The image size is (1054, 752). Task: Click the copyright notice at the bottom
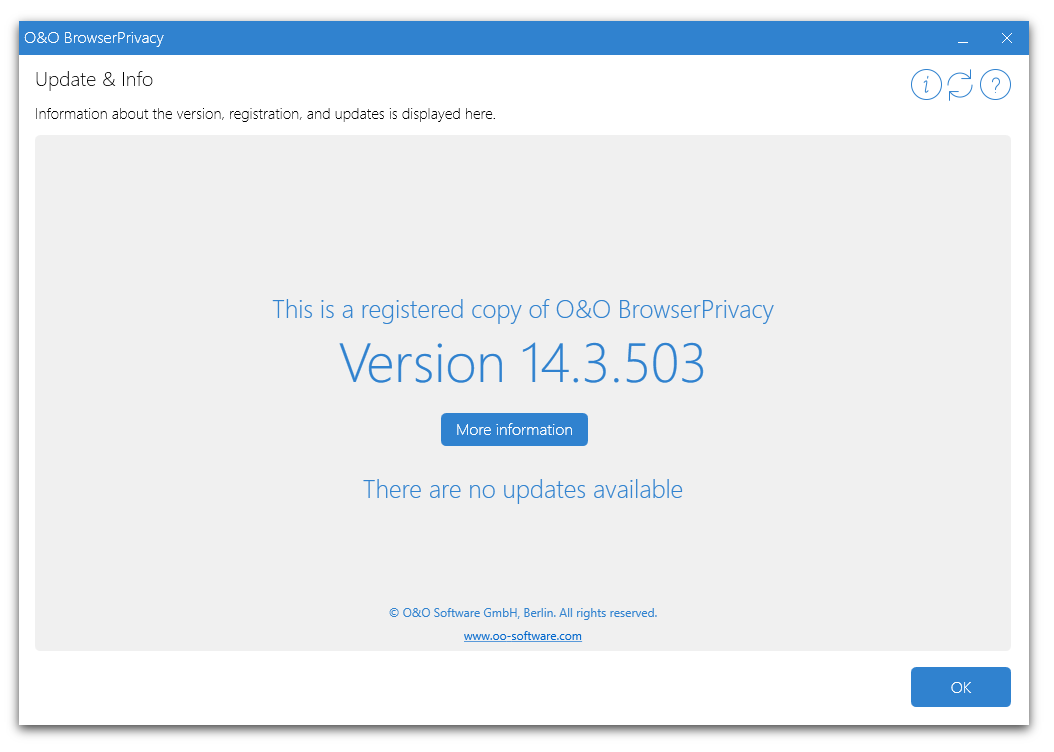pos(522,612)
